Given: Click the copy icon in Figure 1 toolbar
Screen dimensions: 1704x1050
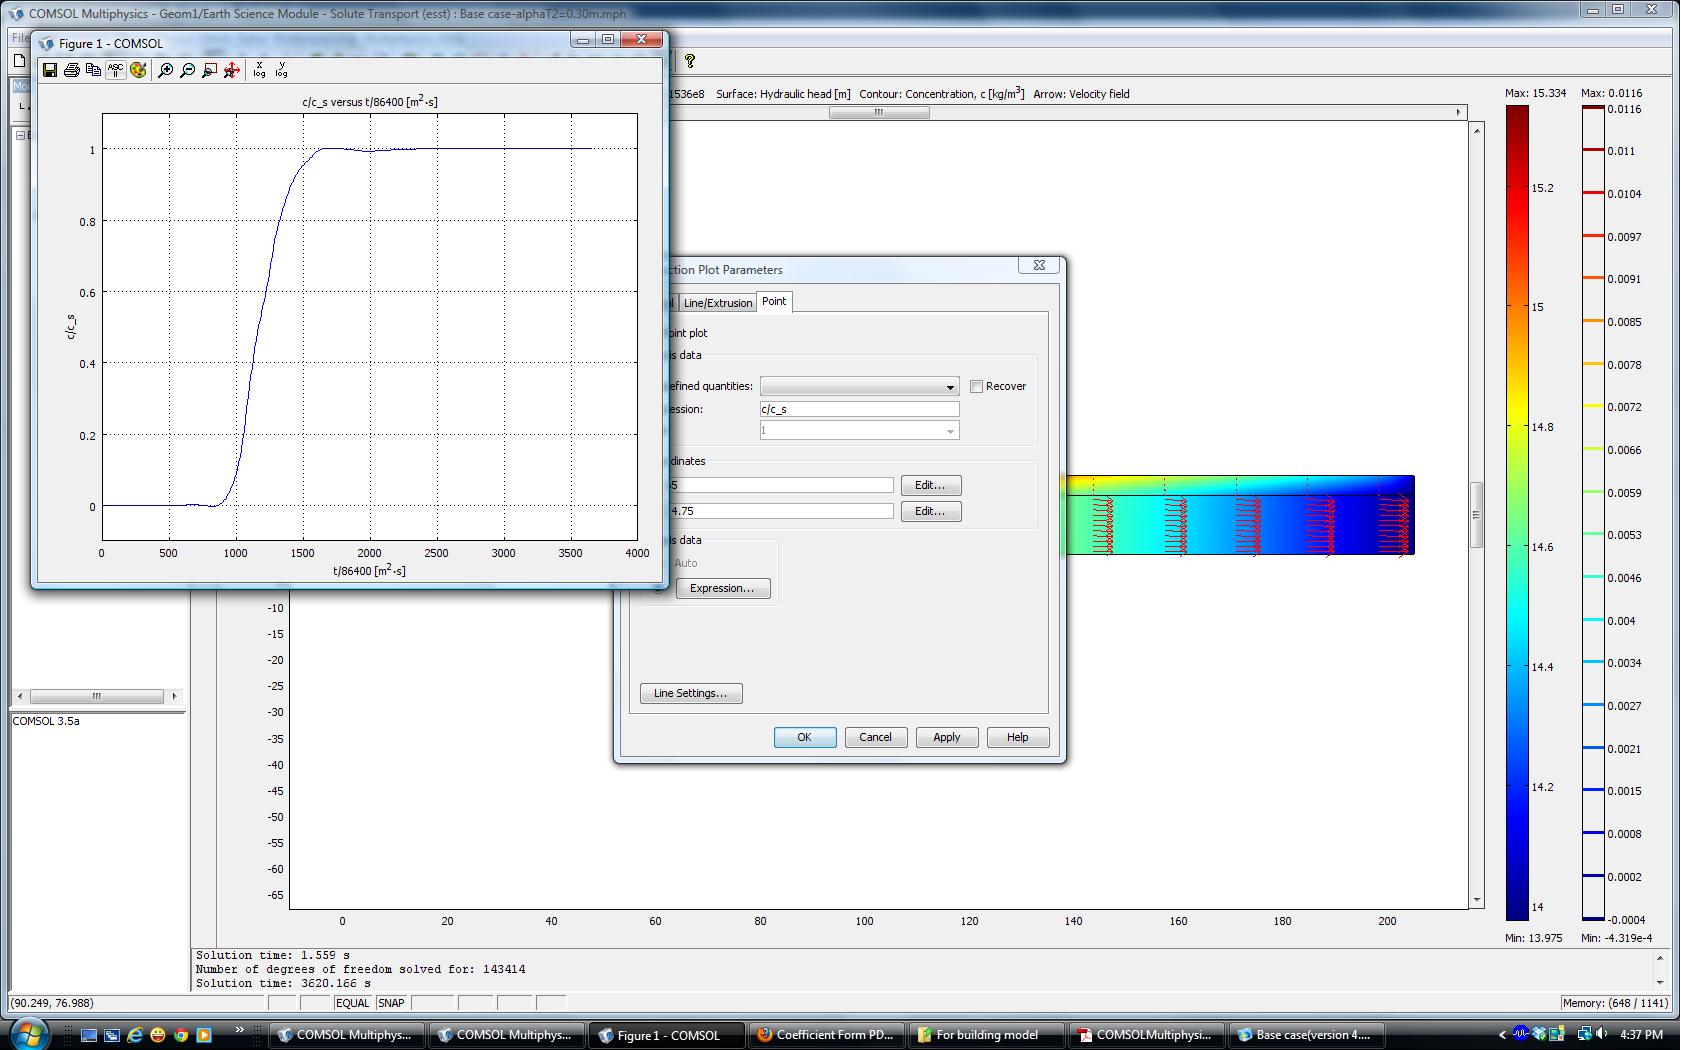Looking at the screenshot, I should pyautogui.click(x=94, y=70).
